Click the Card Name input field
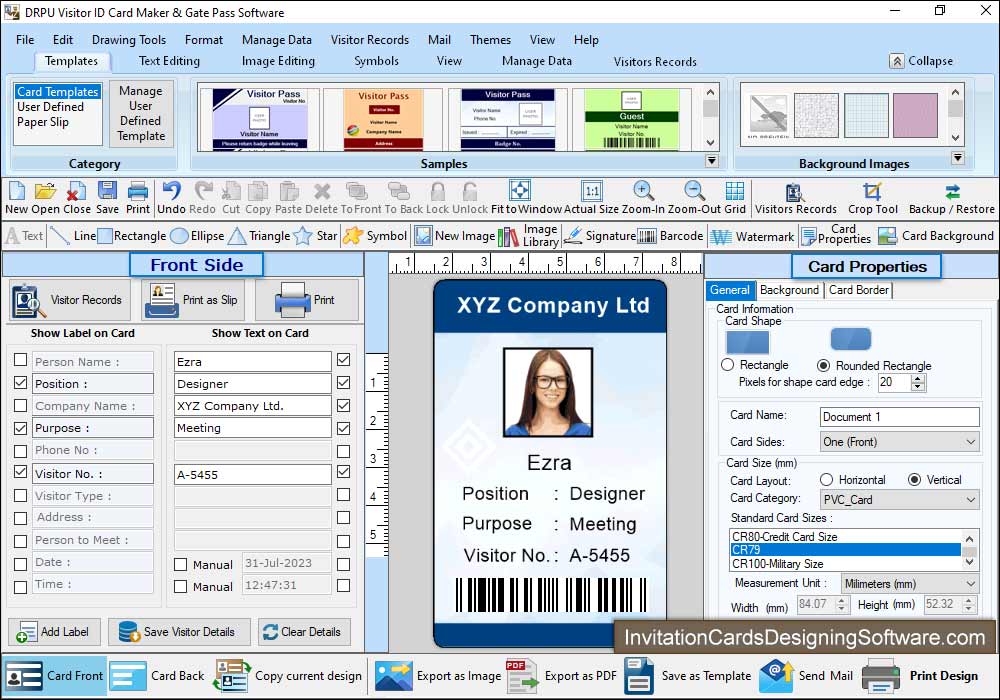Image resolution: width=1000 pixels, height=700 pixels. [x=899, y=416]
